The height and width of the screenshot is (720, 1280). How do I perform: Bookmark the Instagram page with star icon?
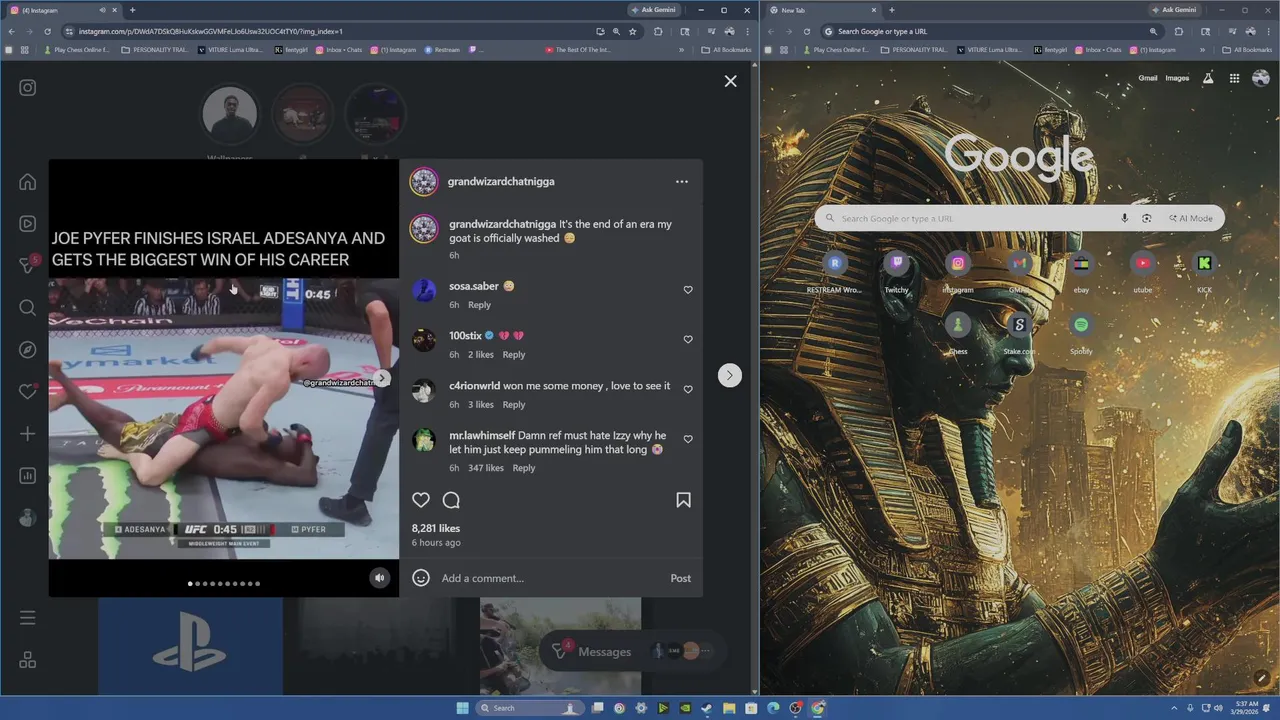[x=633, y=31]
